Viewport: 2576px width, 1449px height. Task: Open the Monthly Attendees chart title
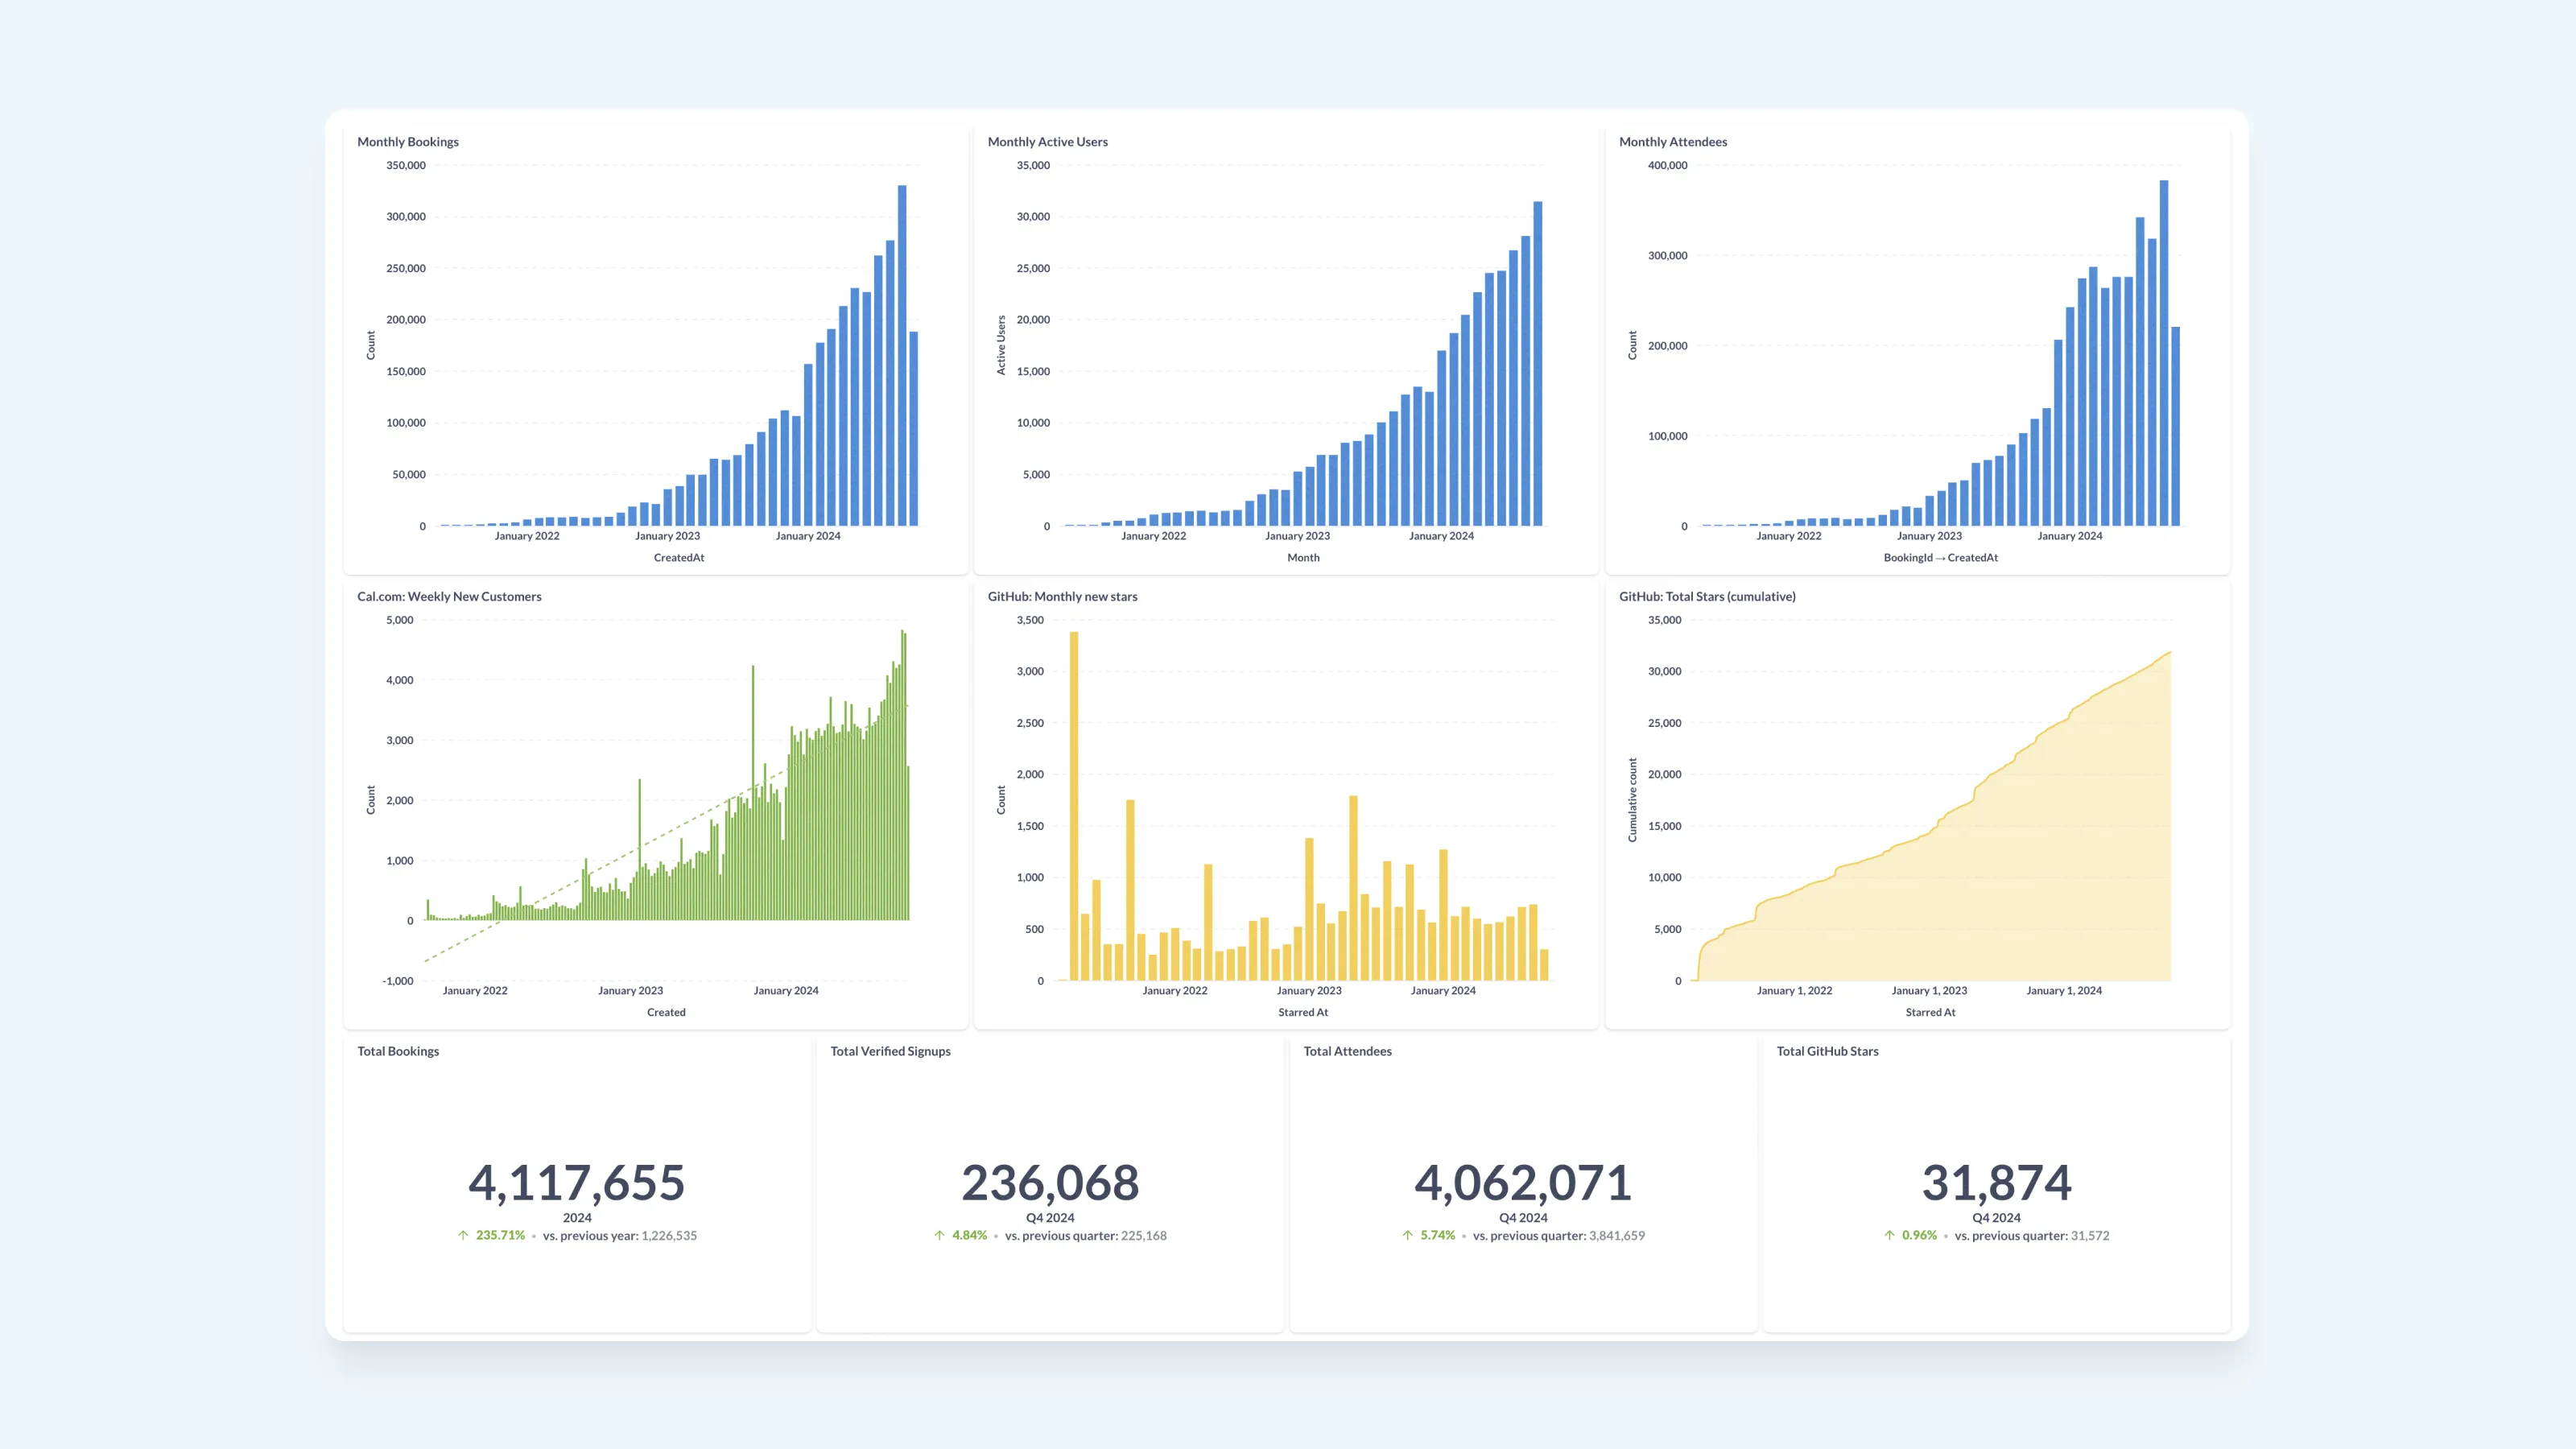1673,141
